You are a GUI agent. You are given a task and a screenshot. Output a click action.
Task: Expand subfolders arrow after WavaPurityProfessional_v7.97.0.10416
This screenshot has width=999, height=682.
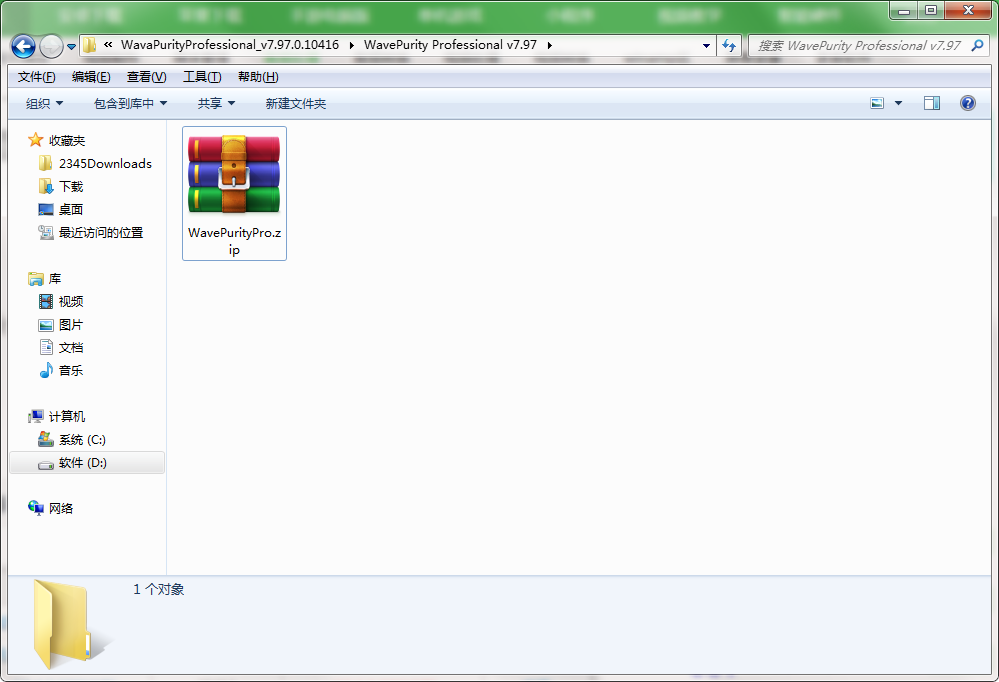tap(352, 45)
